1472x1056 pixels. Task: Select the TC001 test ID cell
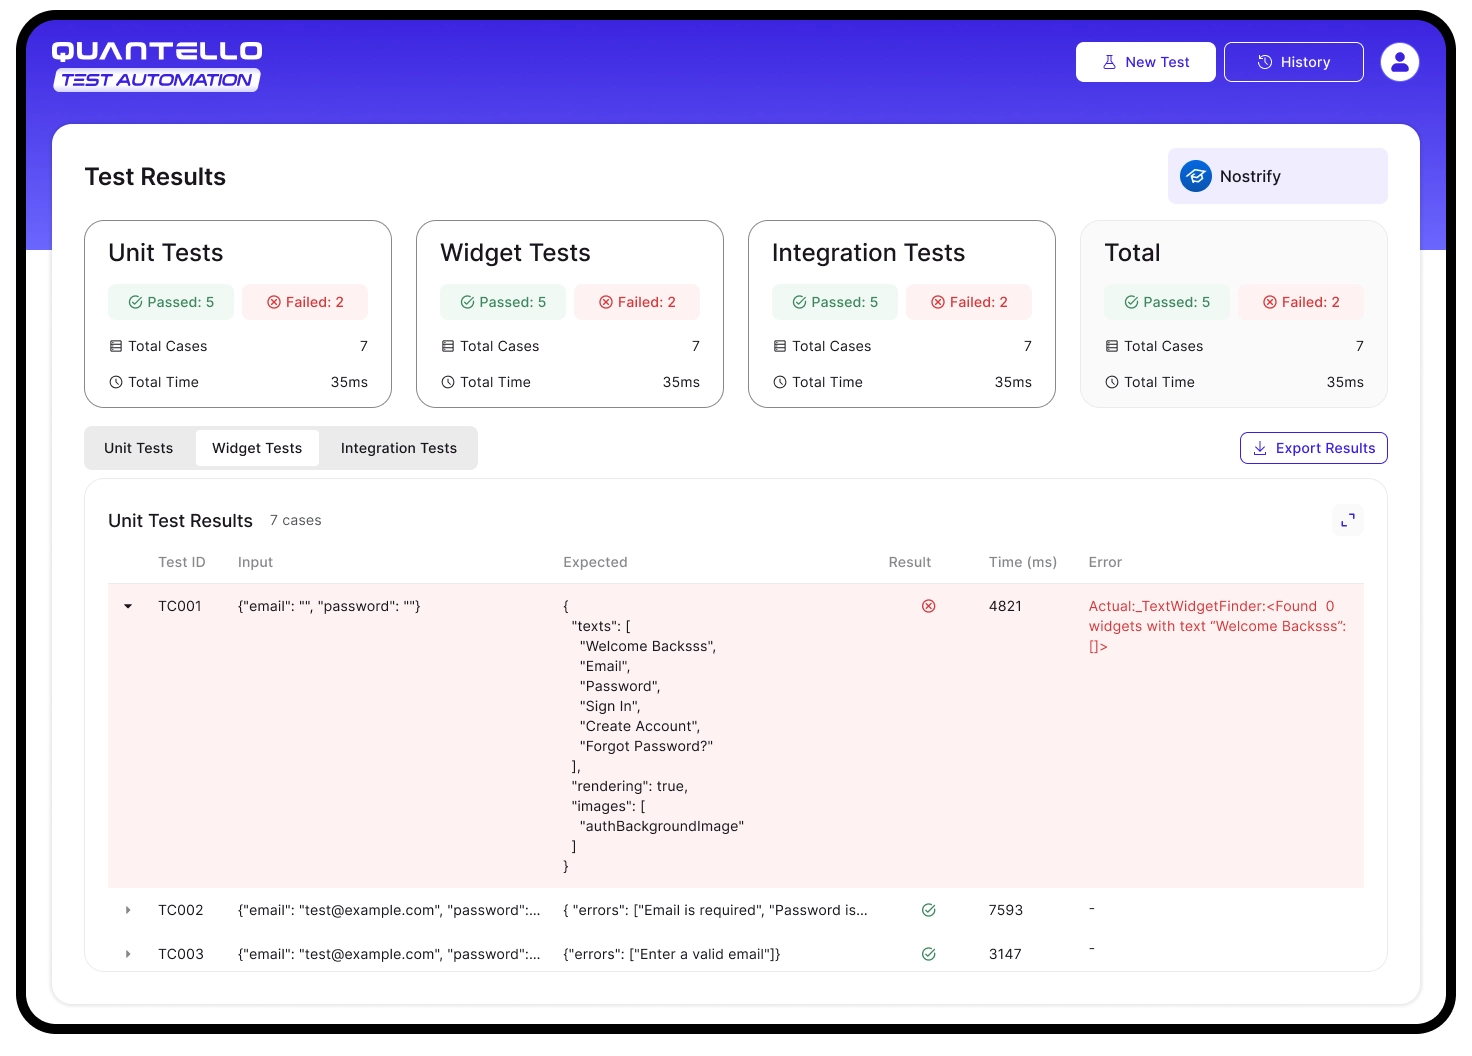[x=180, y=606]
